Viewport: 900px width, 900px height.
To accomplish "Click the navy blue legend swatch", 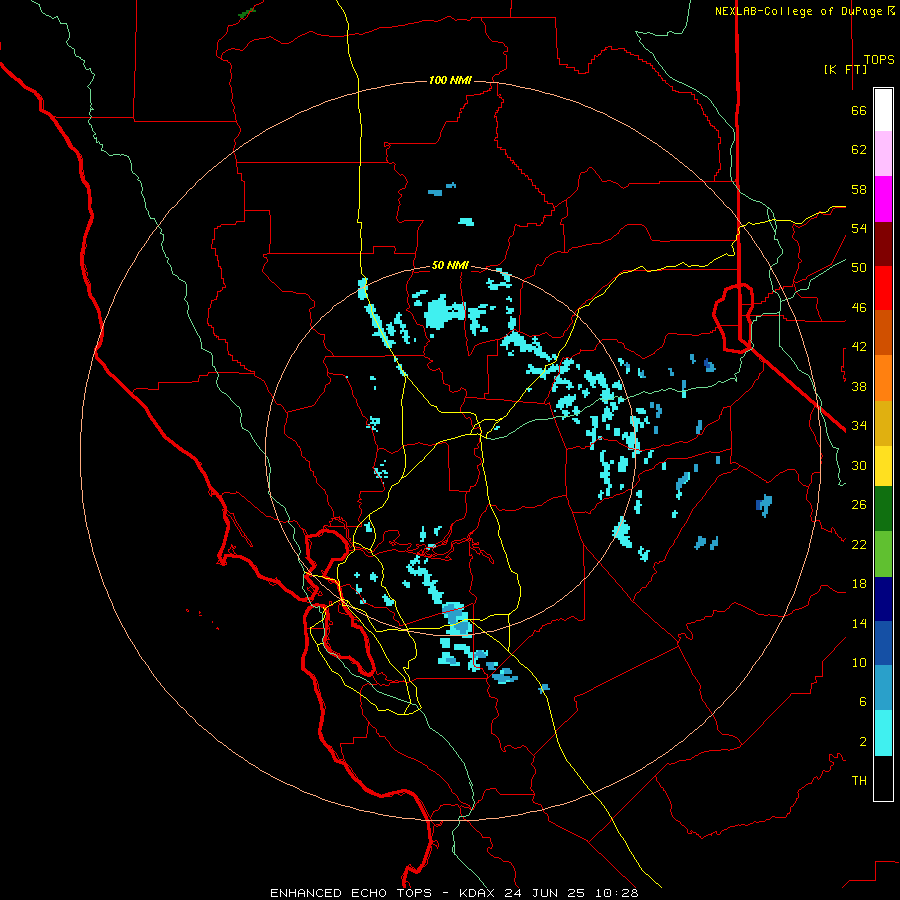I will coord(883,599).
